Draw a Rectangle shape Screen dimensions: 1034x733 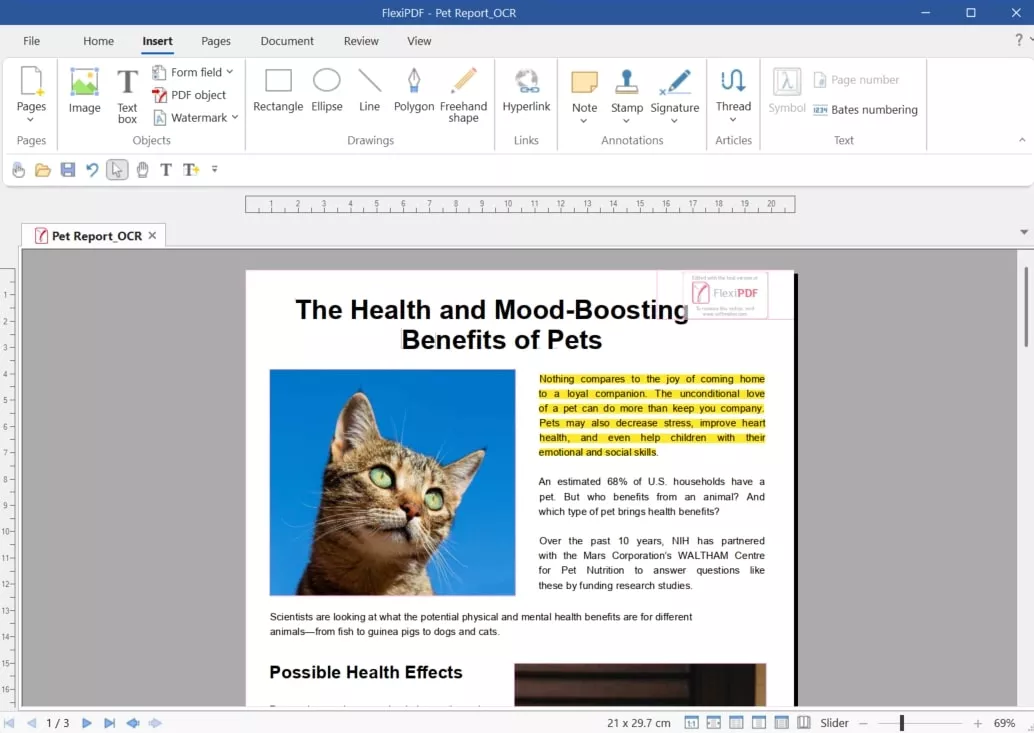click(x=278, y=91)
